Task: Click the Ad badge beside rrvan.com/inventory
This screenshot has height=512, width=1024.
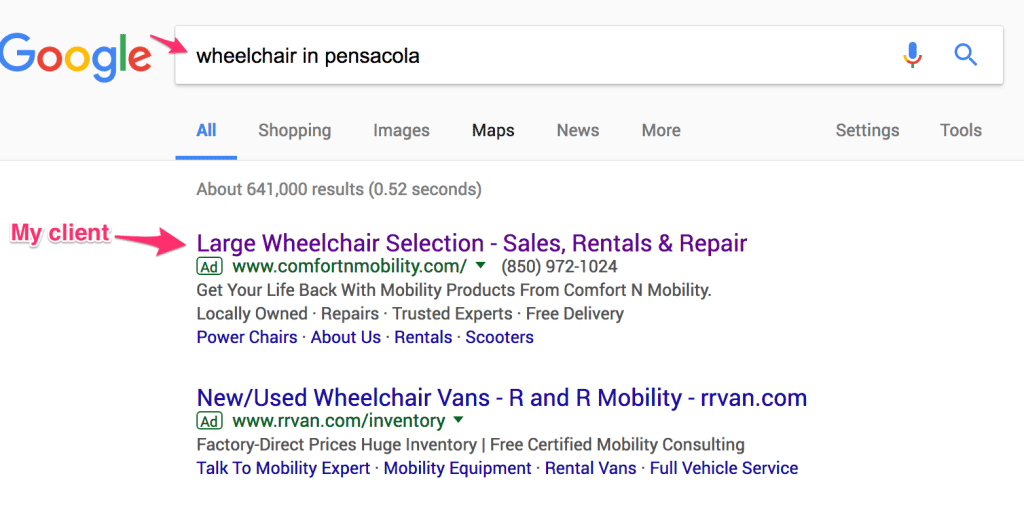Action: [x=210, y=421]
